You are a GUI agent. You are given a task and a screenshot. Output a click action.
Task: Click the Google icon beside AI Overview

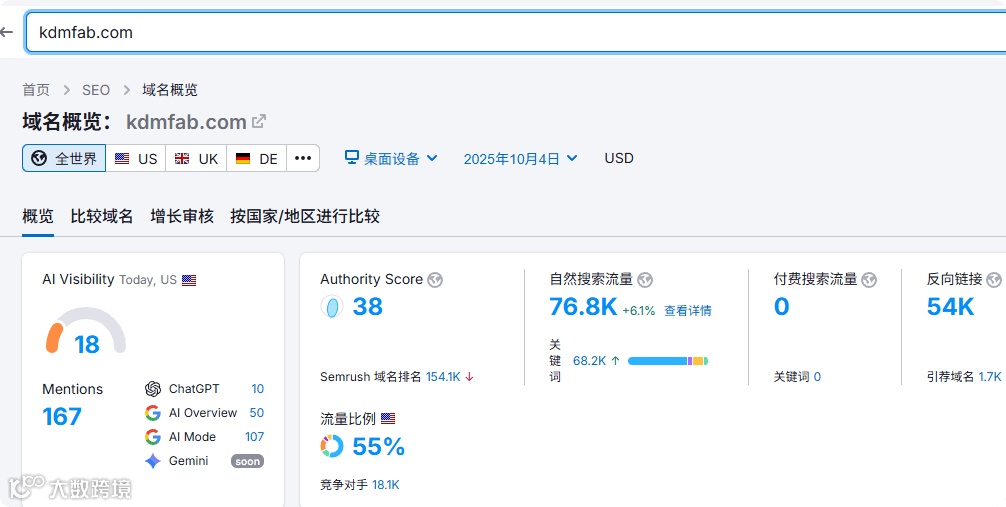click(153, 413)
